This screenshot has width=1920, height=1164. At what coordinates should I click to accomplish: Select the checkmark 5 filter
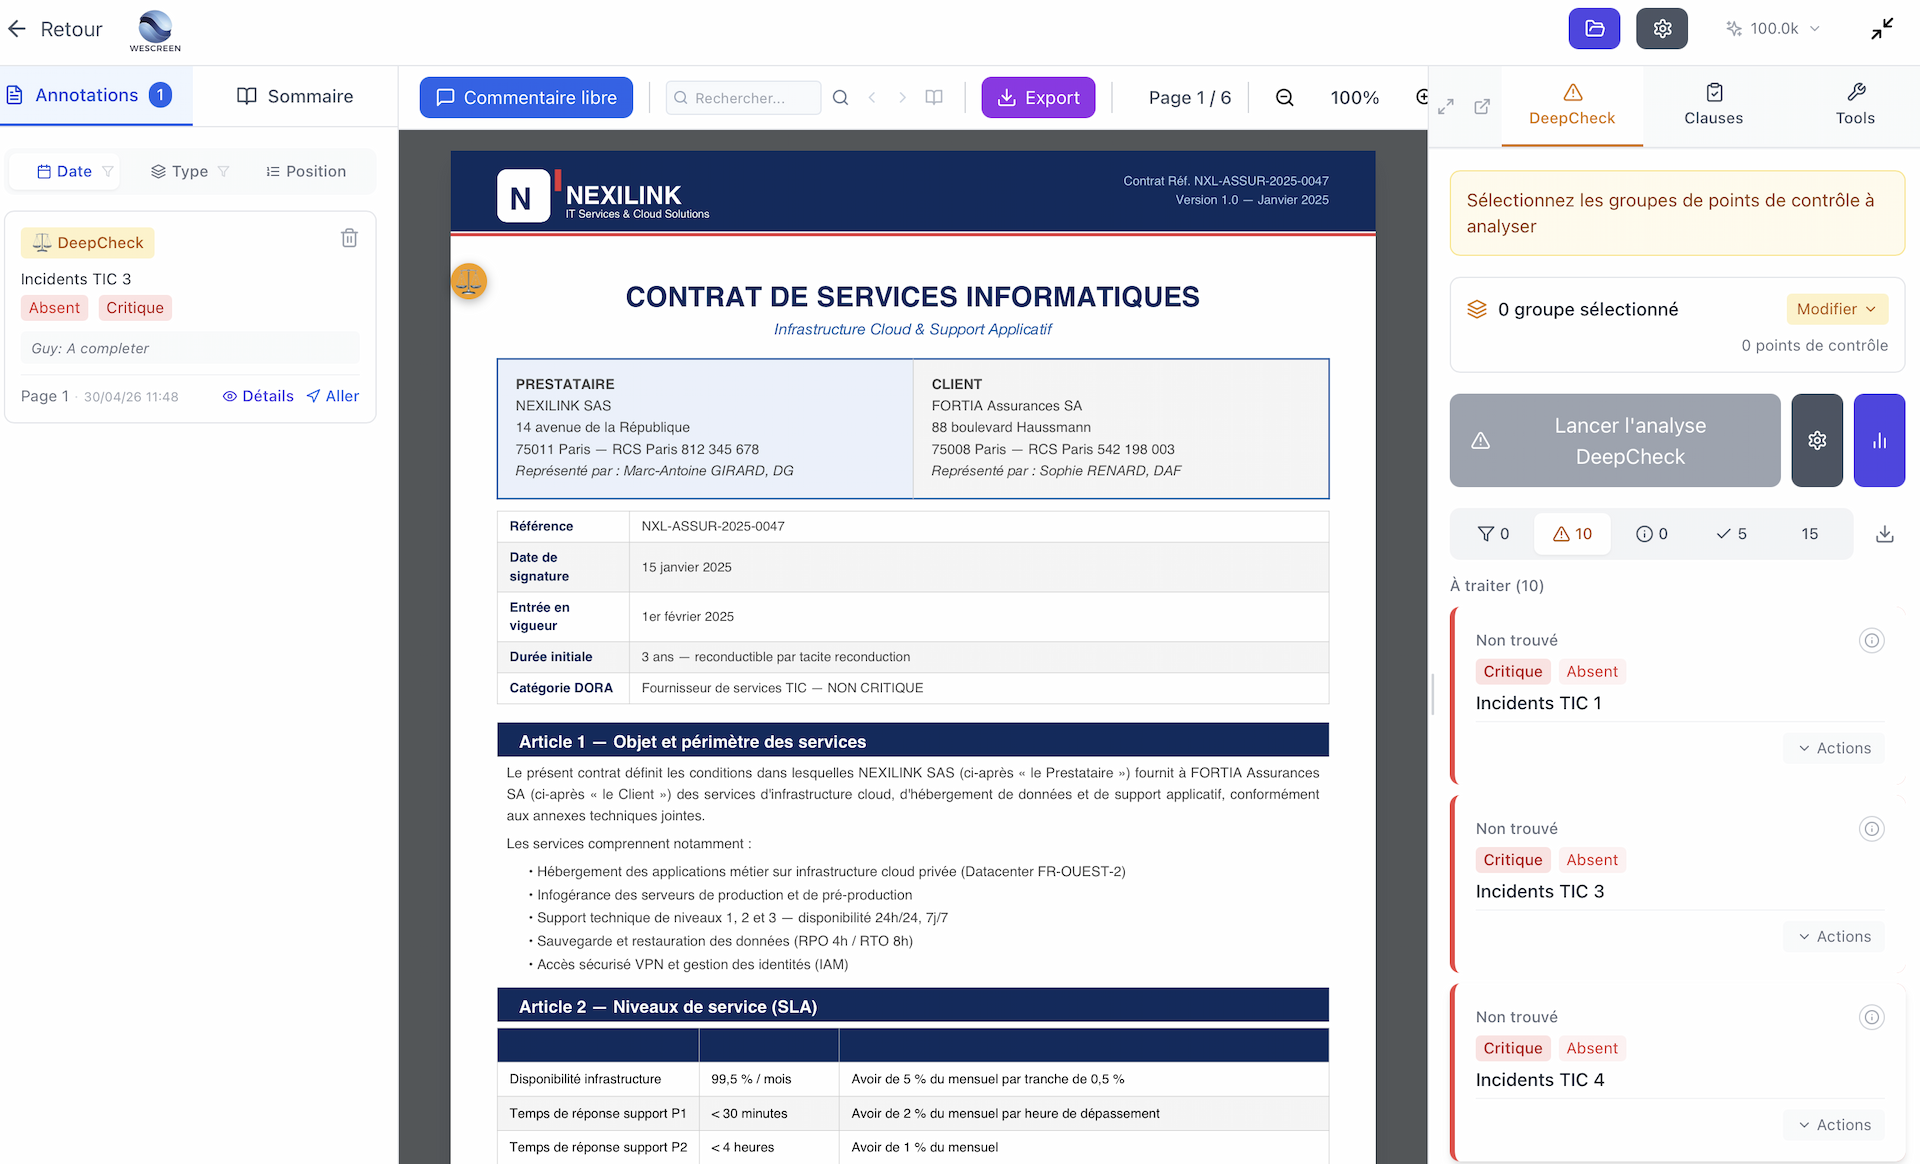pyautogui.click(x=1731, y=534)
